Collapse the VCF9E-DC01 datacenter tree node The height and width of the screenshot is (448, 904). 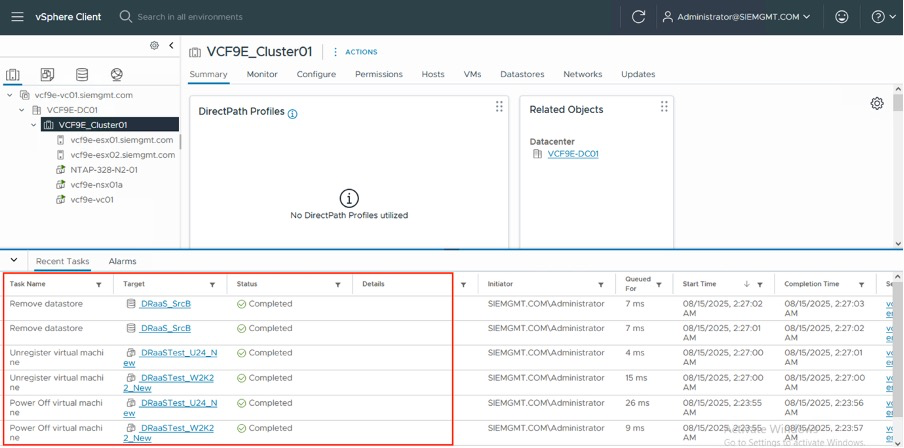point(22,110)
